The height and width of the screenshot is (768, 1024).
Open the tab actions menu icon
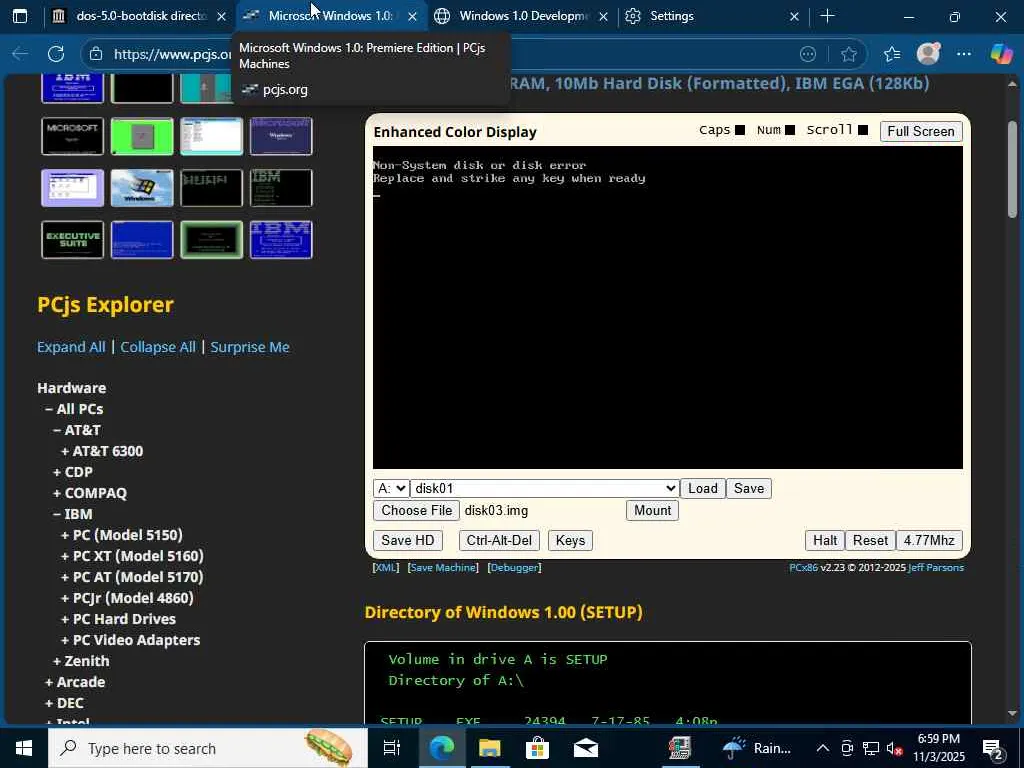pos(20,16)
